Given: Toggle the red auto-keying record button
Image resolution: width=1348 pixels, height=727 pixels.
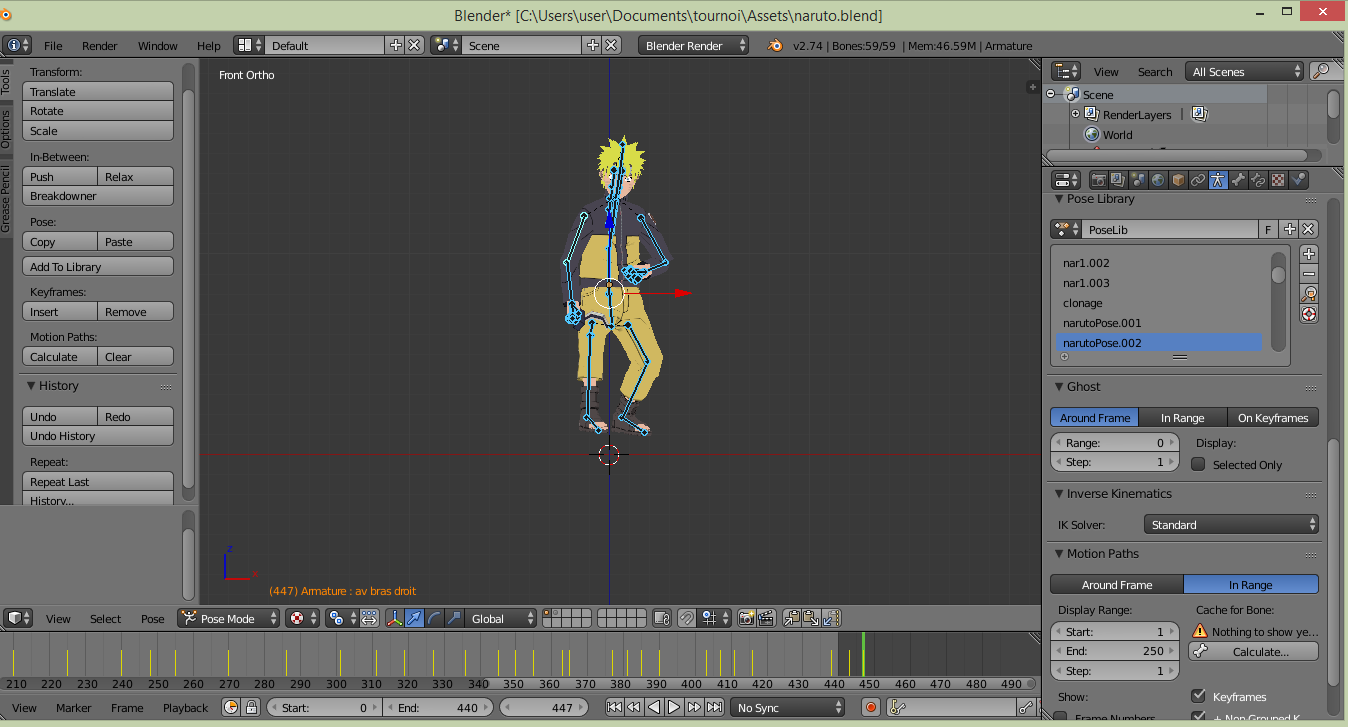Looking at the screenshot, I should (871, 707).
